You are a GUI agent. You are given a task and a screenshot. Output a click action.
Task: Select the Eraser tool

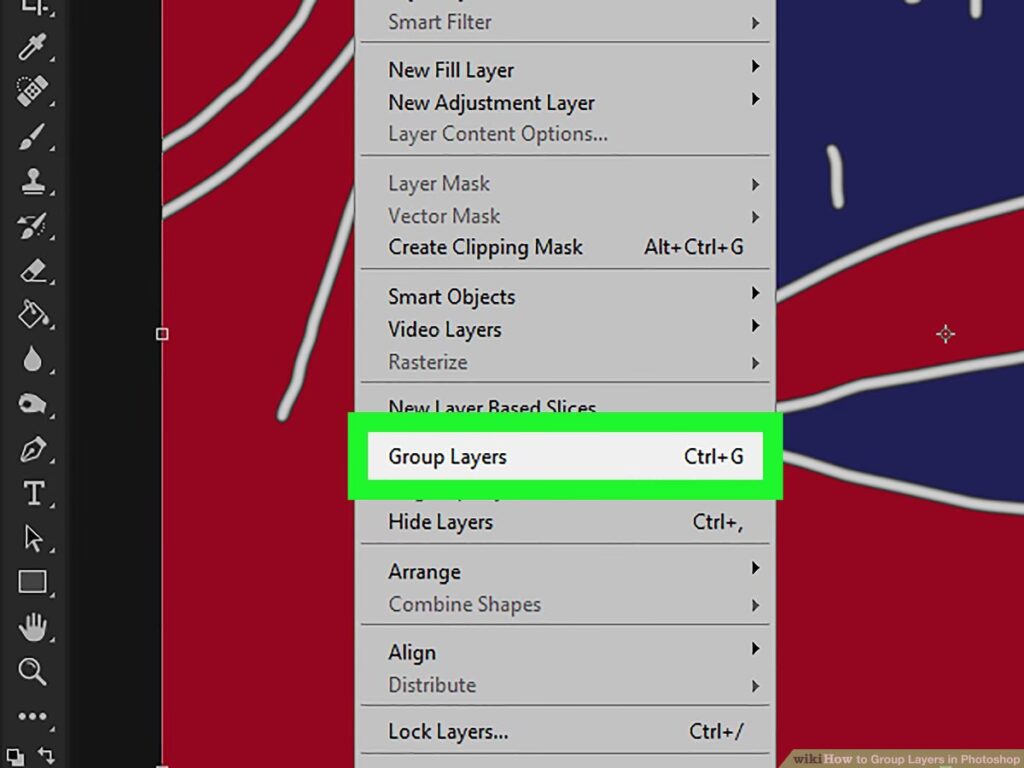point(32,271)
